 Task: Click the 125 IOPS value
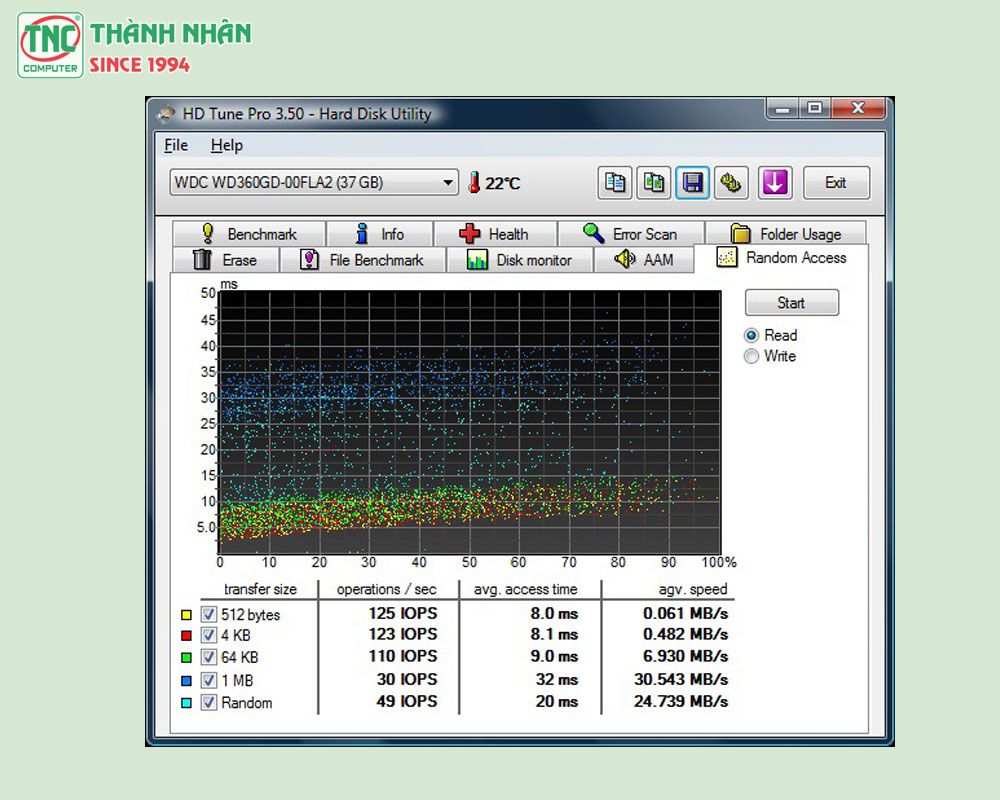[x=402, y=614]
